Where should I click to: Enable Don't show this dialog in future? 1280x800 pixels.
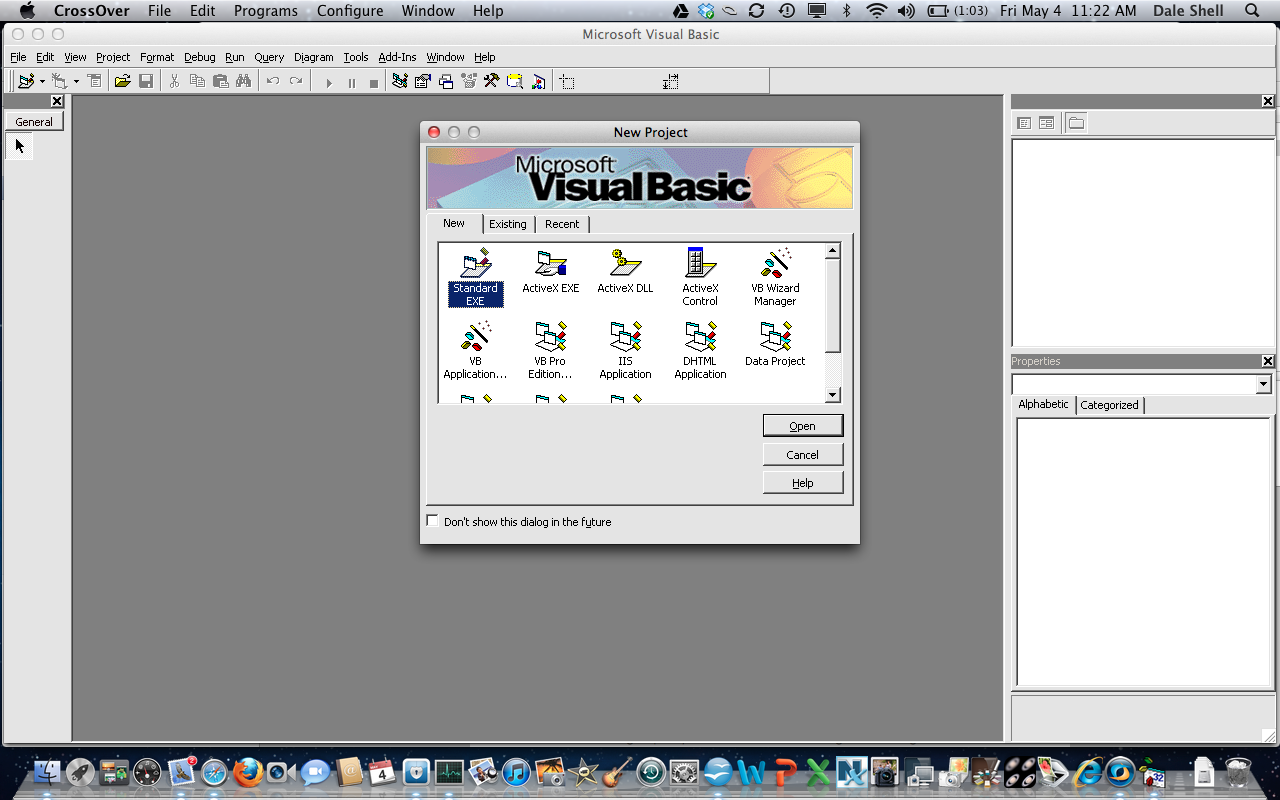coord(432,521)
